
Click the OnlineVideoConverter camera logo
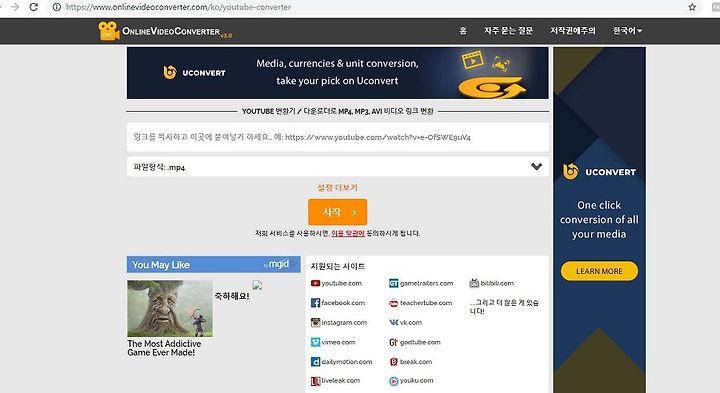[x=108, y=31]
